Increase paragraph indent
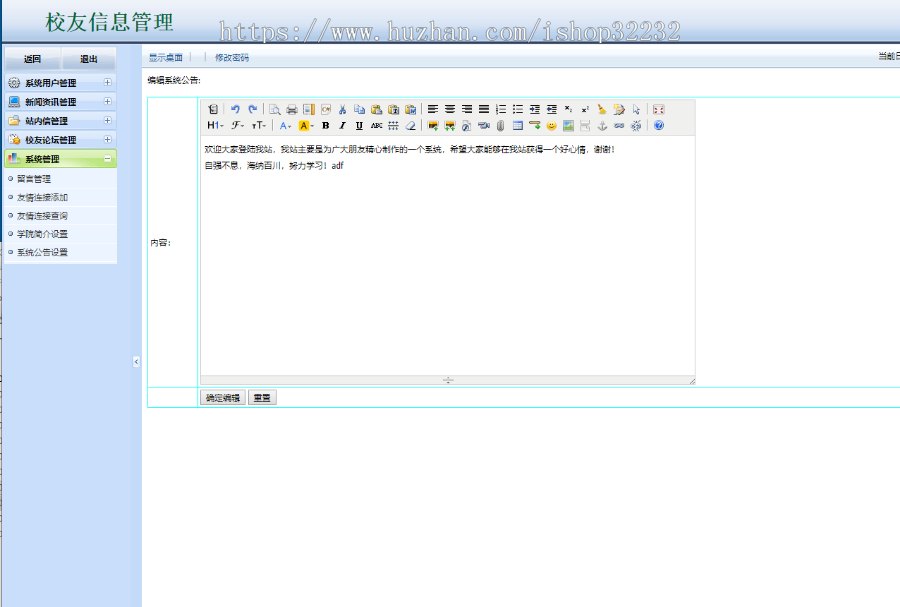The image size is (900, 607). 534,109
